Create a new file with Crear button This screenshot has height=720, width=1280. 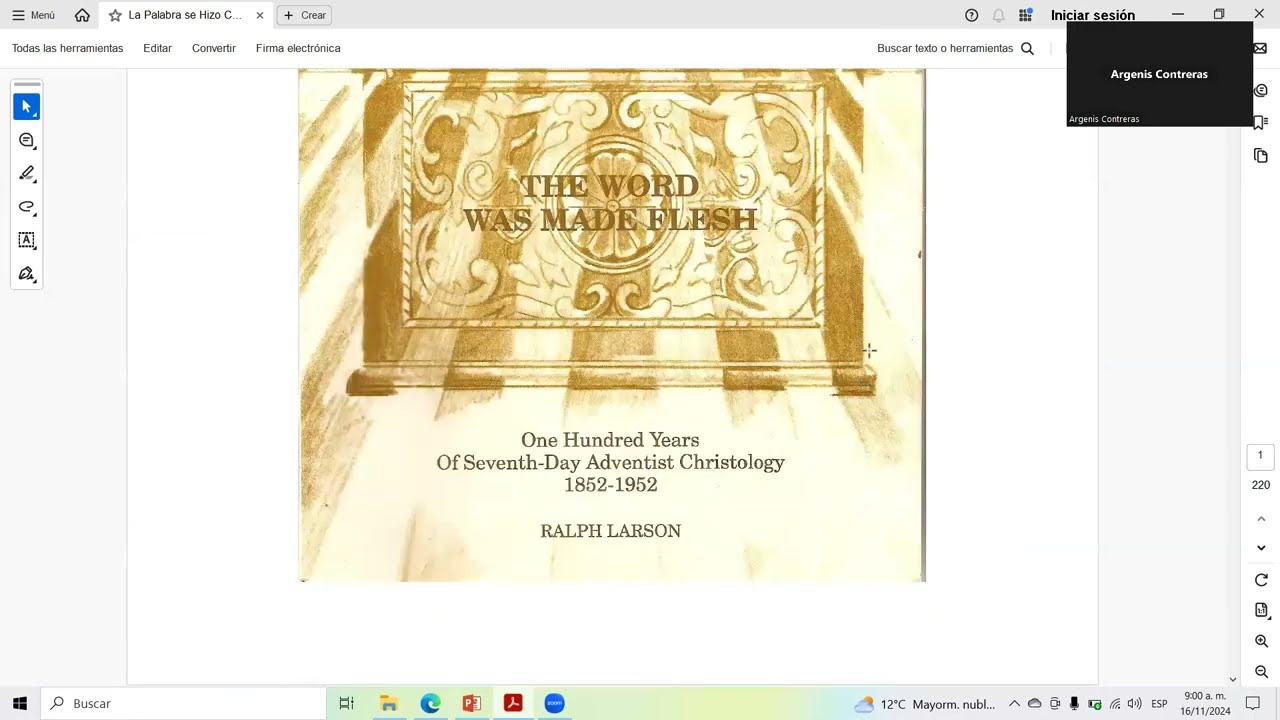305,15
